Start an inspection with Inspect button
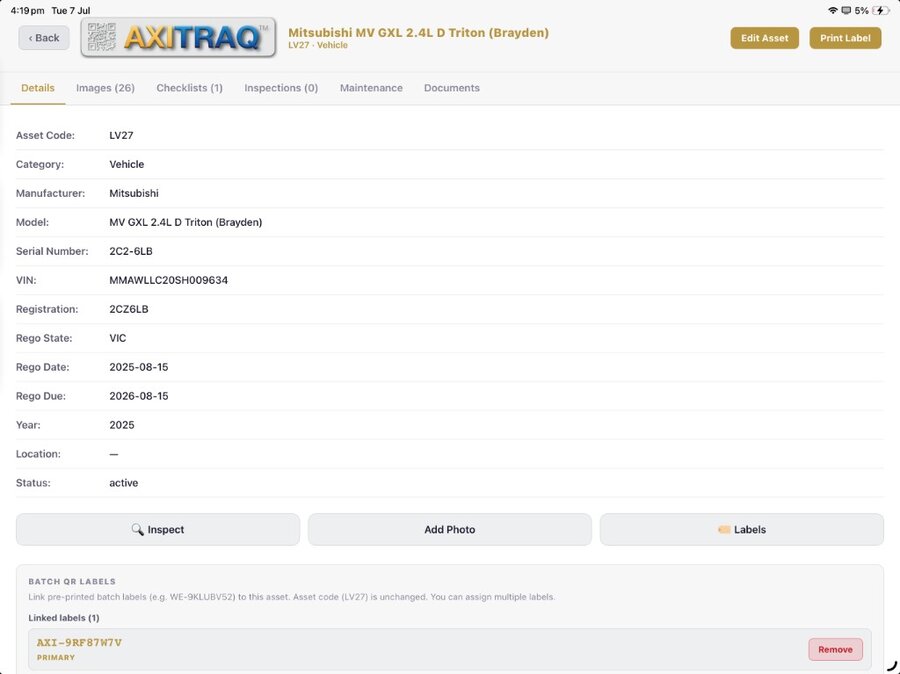This screenshot has height=674, width=900. (158, 529)
